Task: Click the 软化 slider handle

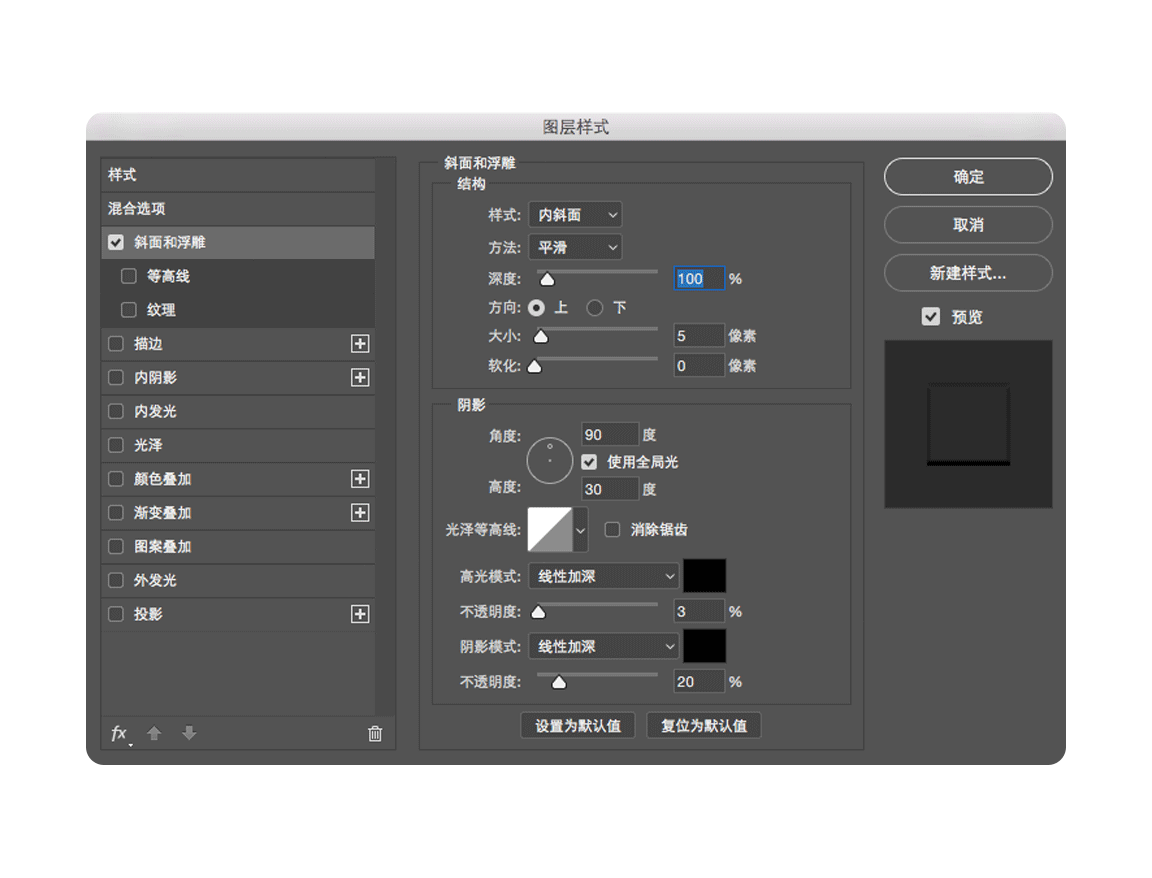Action: pyautogui.click(x=535, y=366)
